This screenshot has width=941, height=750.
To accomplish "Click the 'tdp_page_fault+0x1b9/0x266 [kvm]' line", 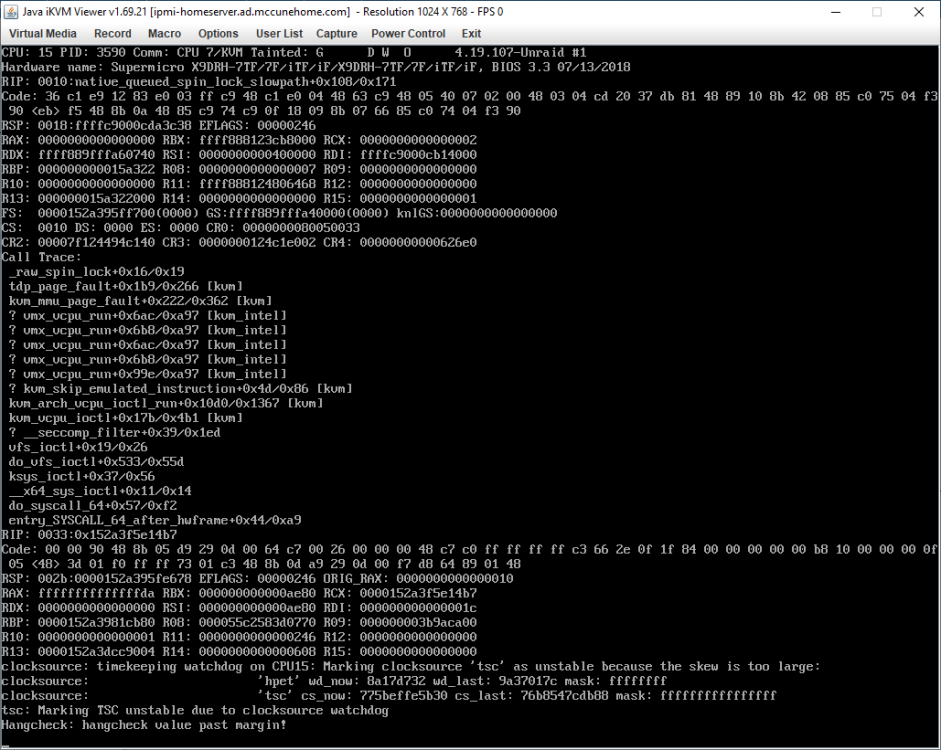I will (x=125, y=286).
